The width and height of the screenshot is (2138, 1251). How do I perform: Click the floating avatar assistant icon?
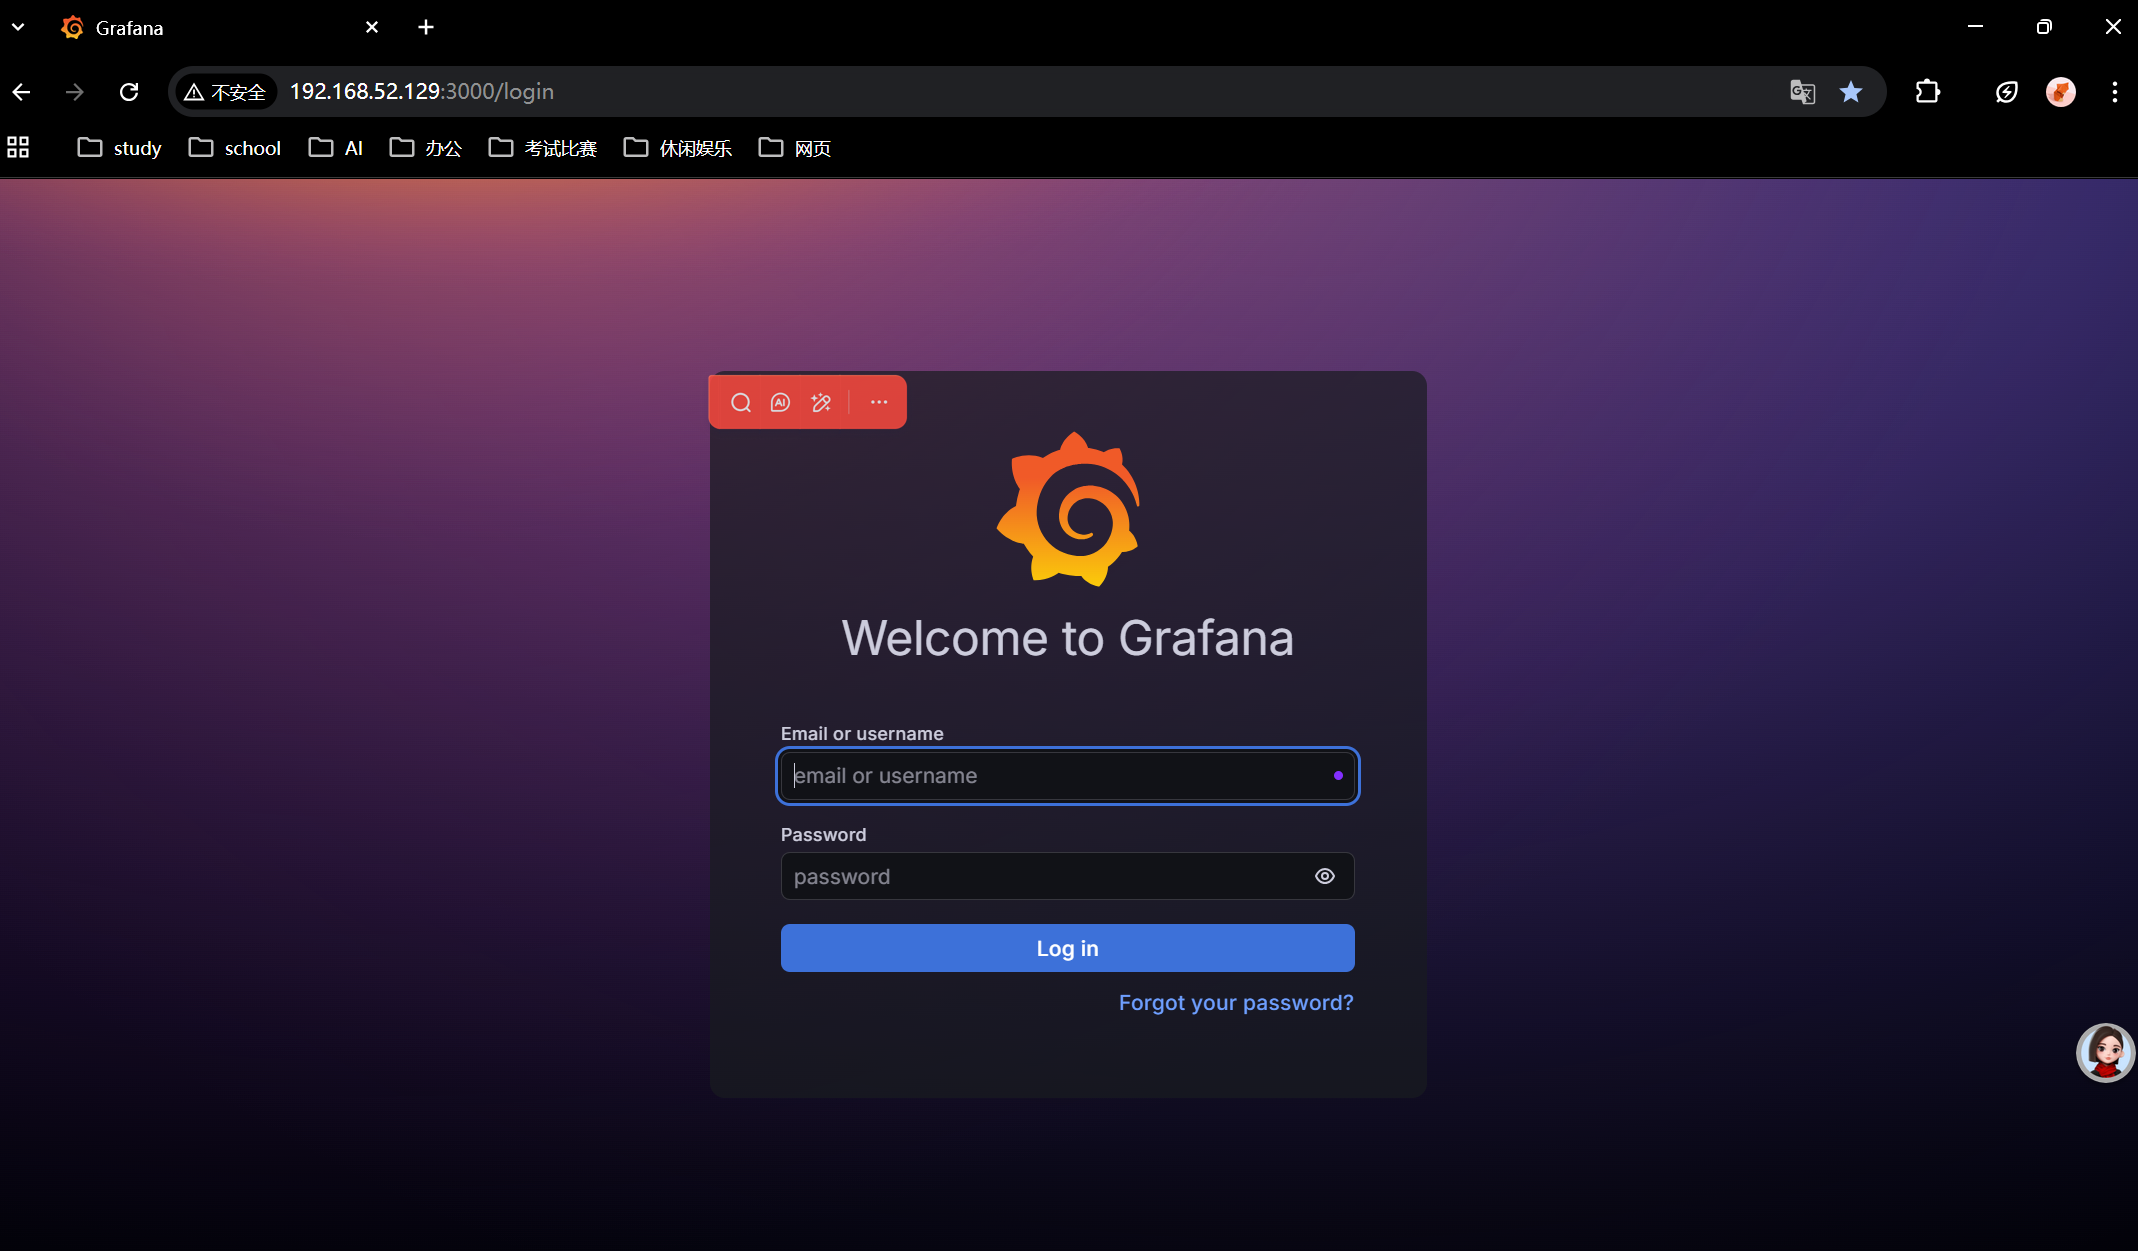coord(2105,1052)
